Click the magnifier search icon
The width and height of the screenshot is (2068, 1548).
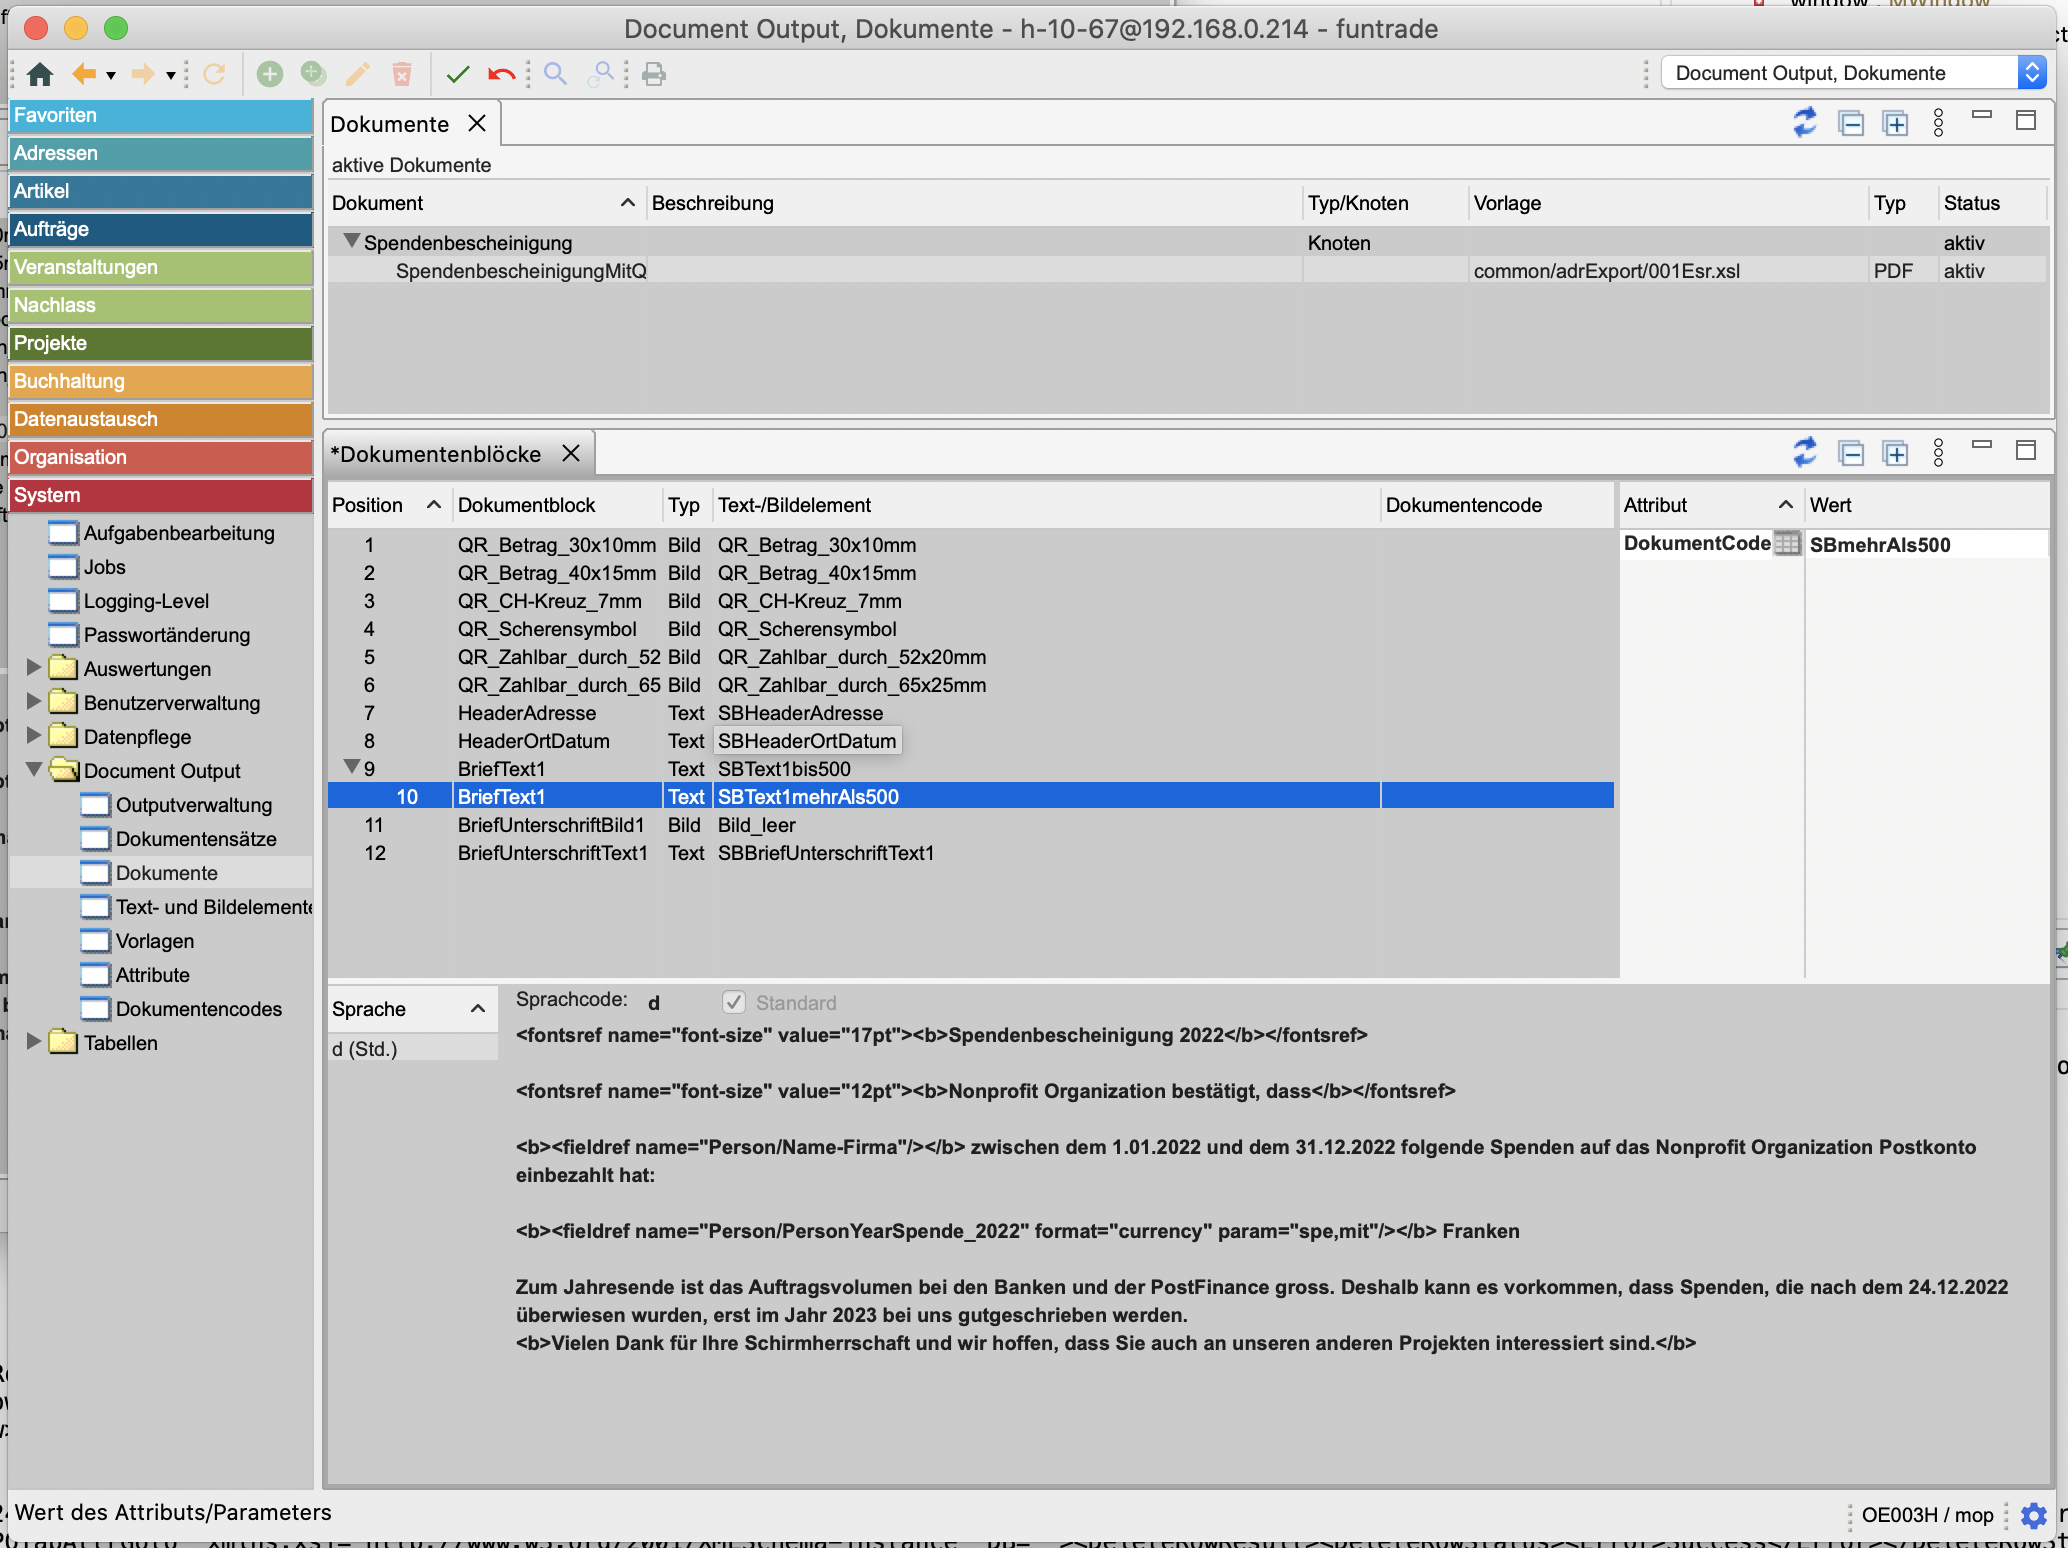point(555,74)
